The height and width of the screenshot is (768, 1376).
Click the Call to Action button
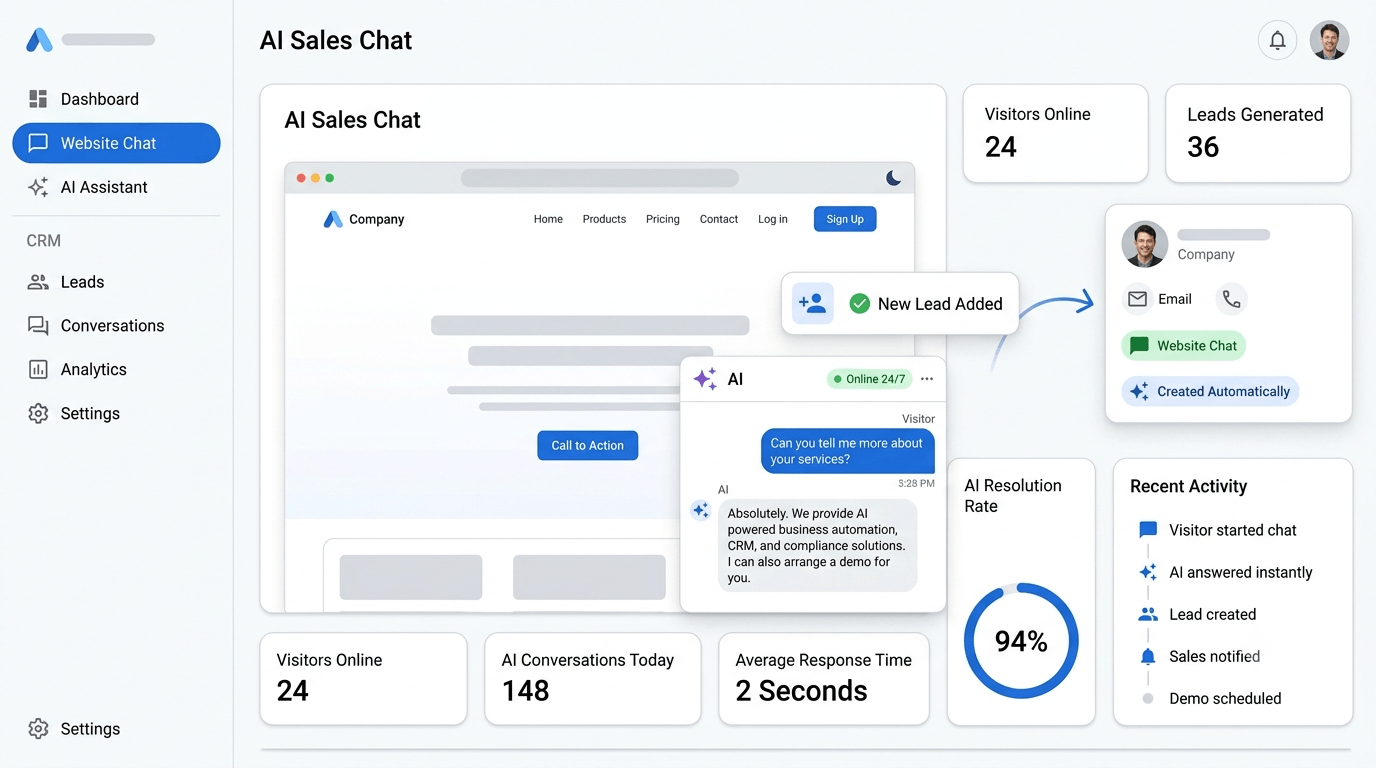point(588,445)
